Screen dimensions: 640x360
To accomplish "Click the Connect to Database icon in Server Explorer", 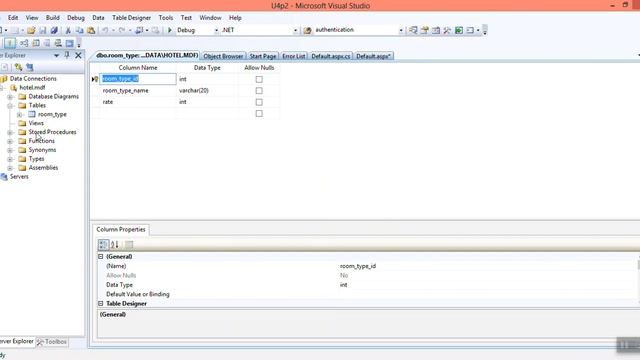I will pyautogui.click(x=18, y=67).
